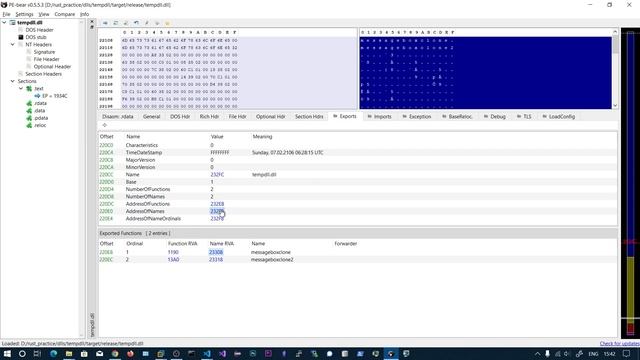
Task: Open the Compare menu
Action: [64, 14]
